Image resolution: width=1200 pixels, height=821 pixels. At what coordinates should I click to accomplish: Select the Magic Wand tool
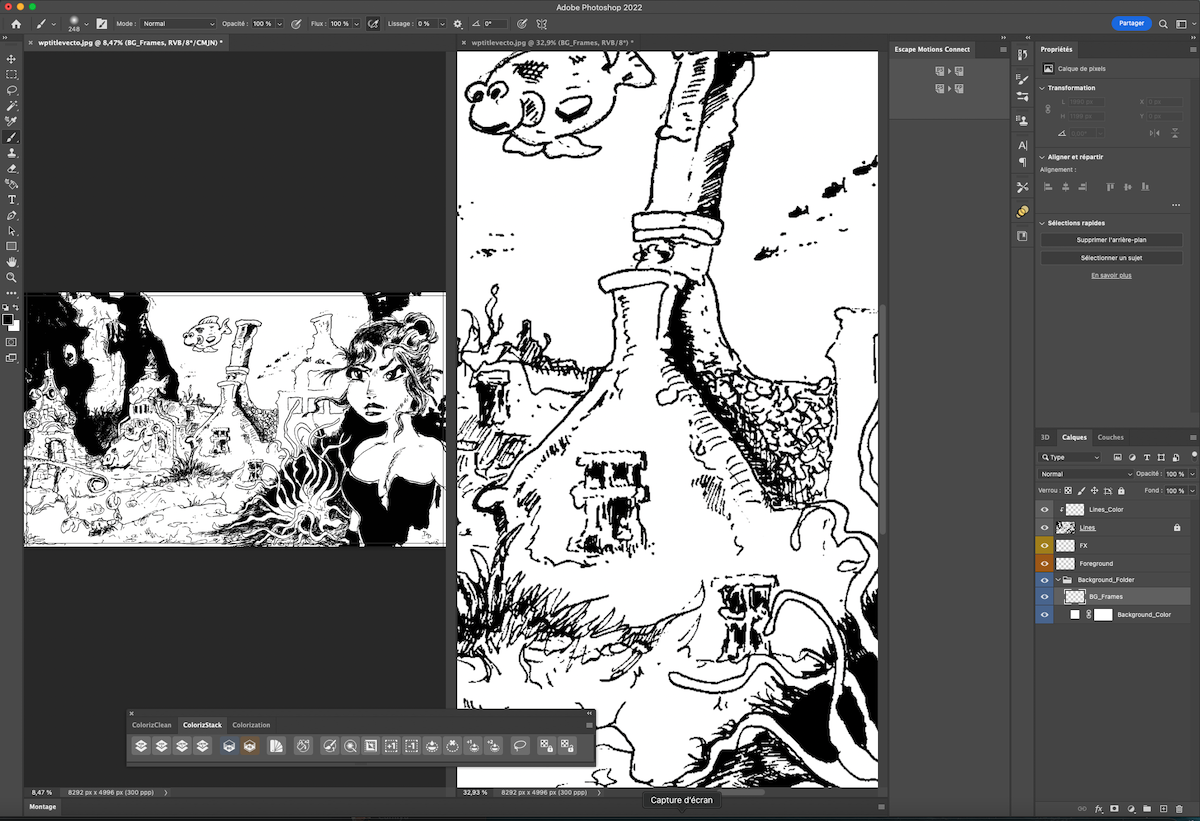click(x=12, y=105)
